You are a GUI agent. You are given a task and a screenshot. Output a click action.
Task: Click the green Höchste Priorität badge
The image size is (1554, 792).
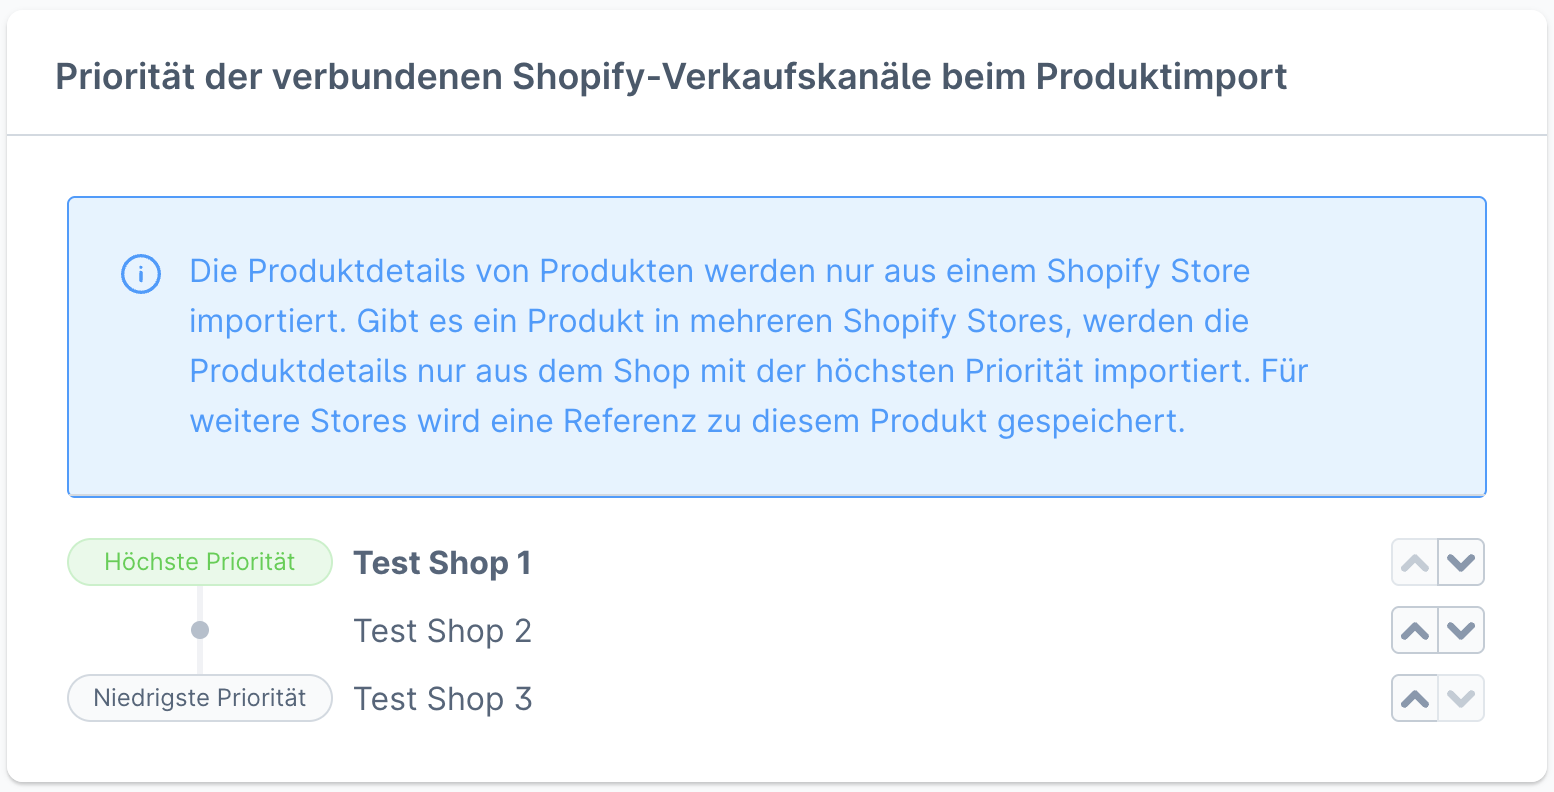click(199, 562)
